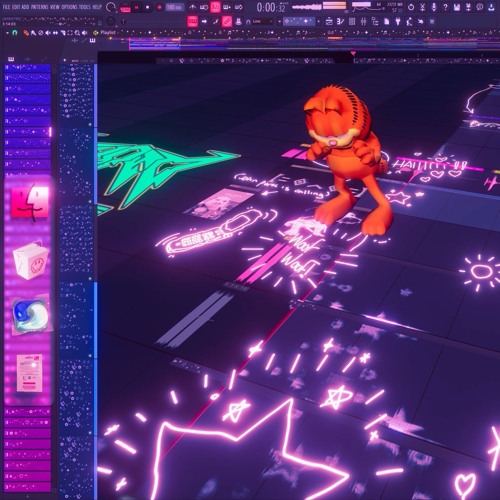This screenshot has width=500, height=500.
Task: Open the plugin picker icon
Action: click(398, 21)
